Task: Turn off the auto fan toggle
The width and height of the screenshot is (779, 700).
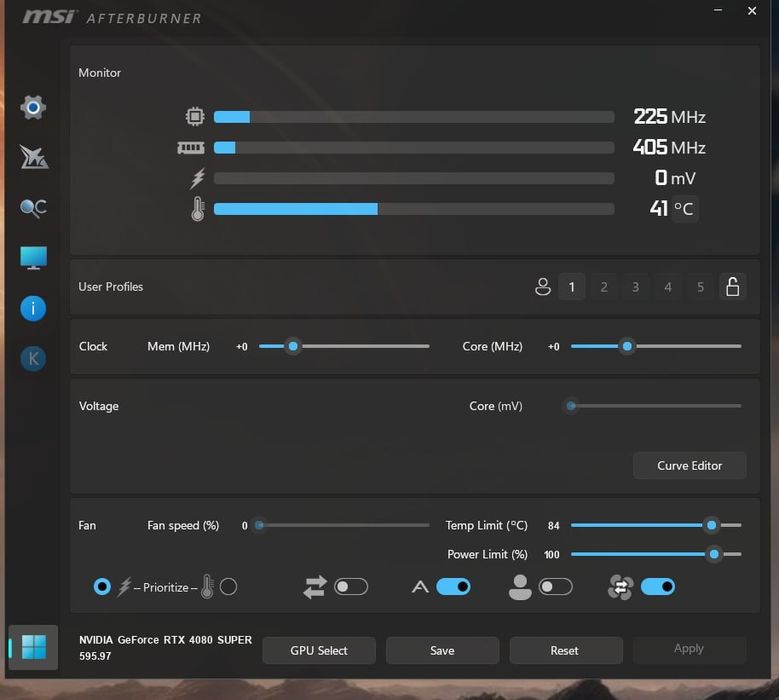Action: click(453, 587)
